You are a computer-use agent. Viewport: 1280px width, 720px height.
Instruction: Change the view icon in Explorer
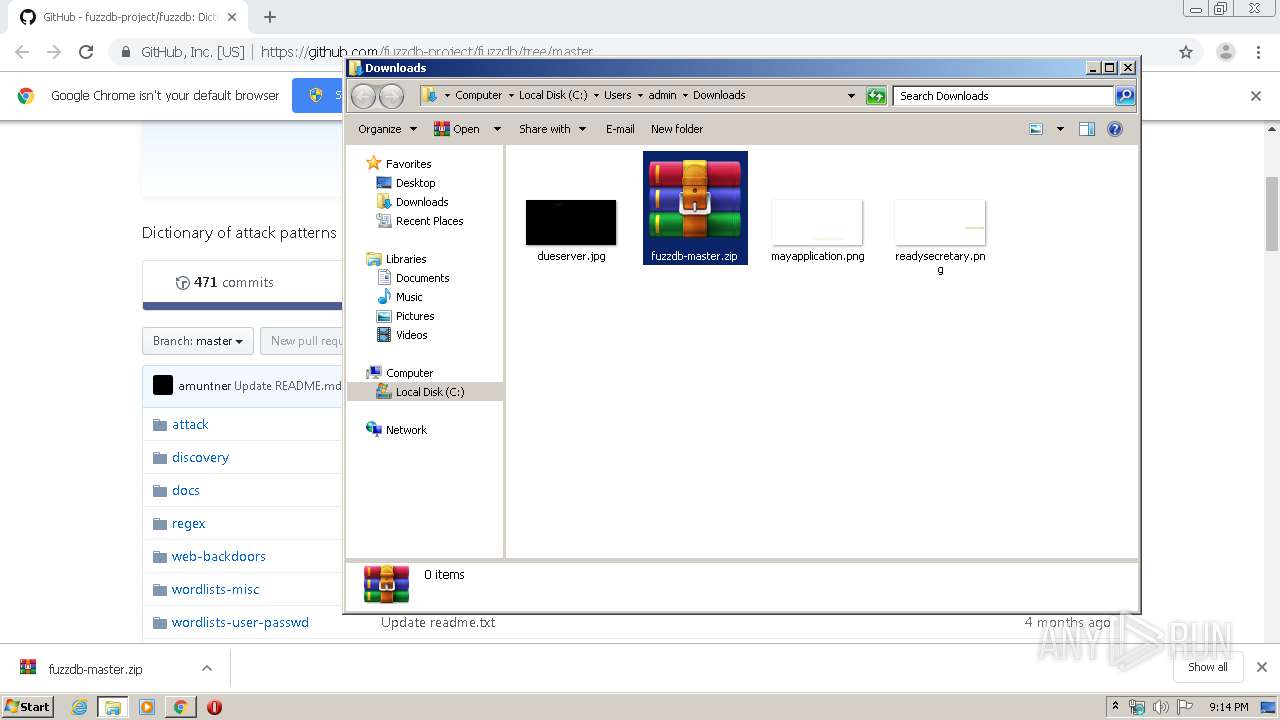coord(1036,129)
